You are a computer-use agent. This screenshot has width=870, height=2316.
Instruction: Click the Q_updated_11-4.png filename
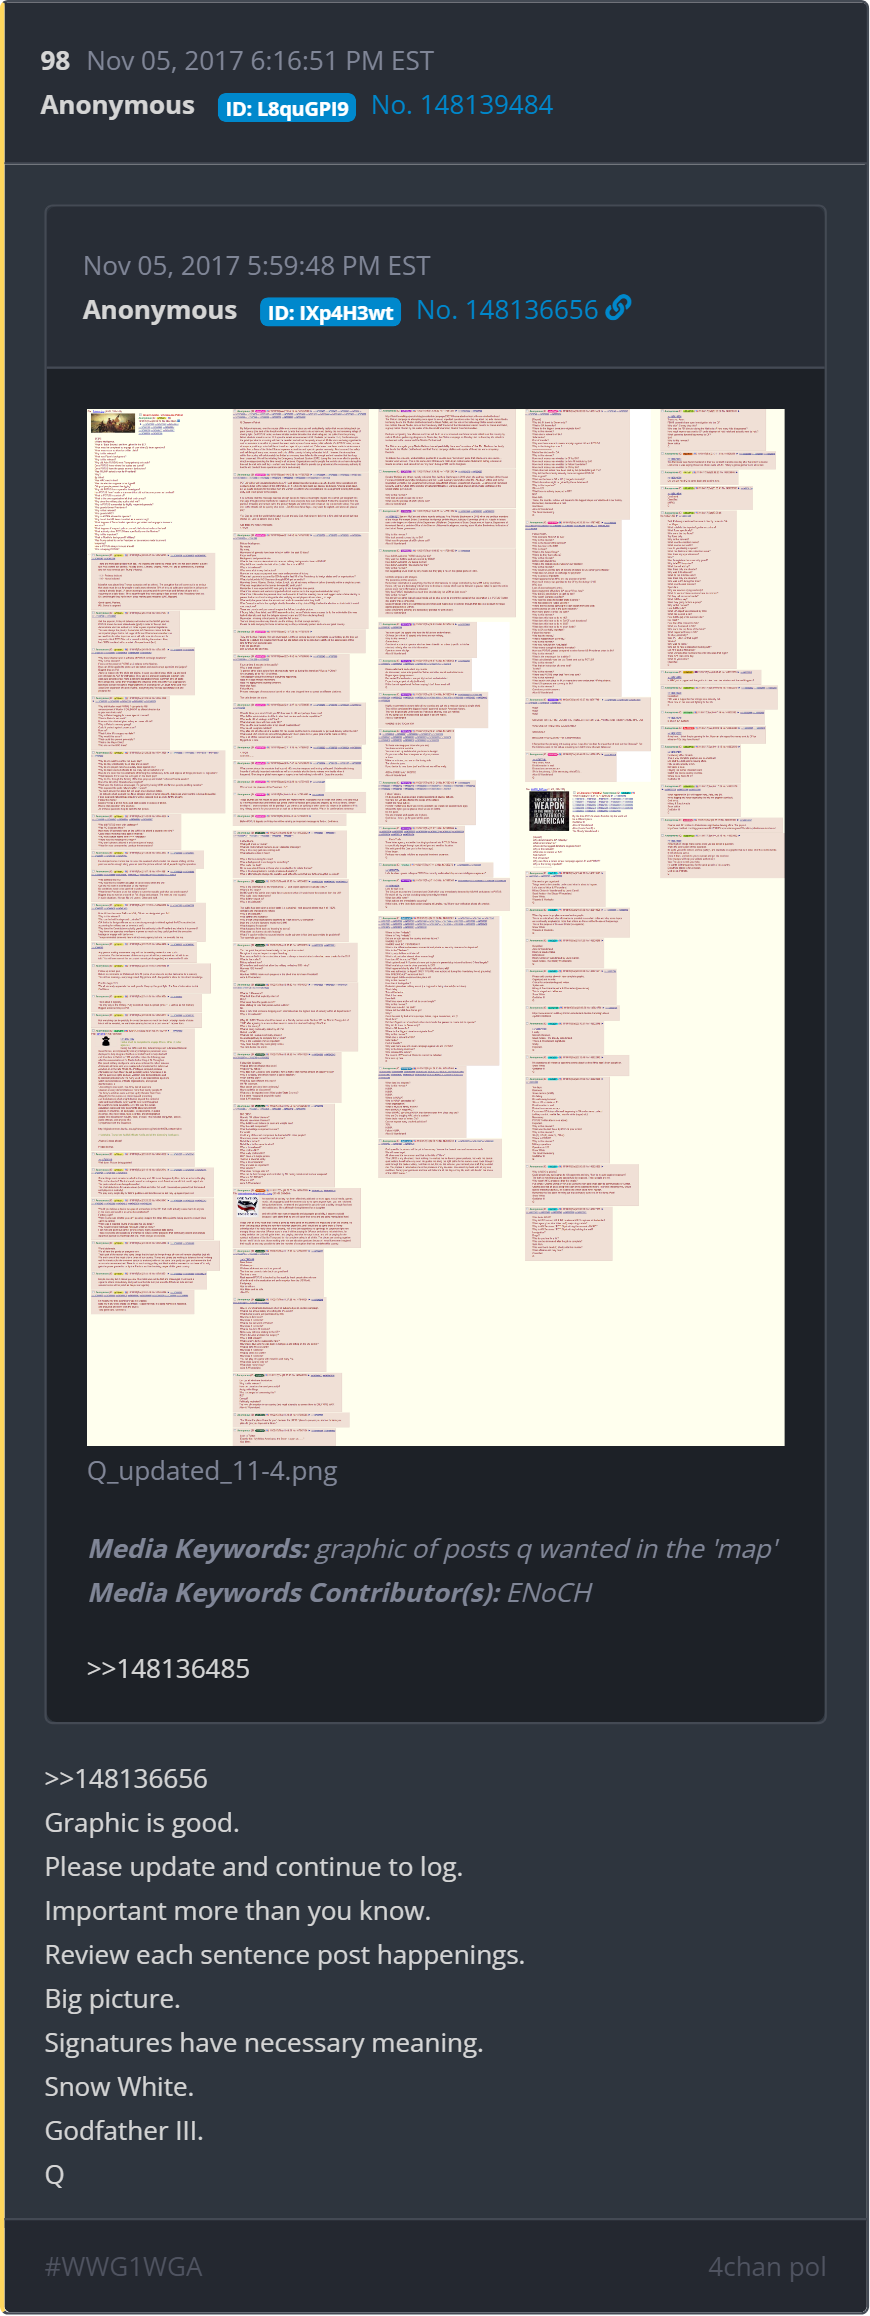[x=212, y=1471]
